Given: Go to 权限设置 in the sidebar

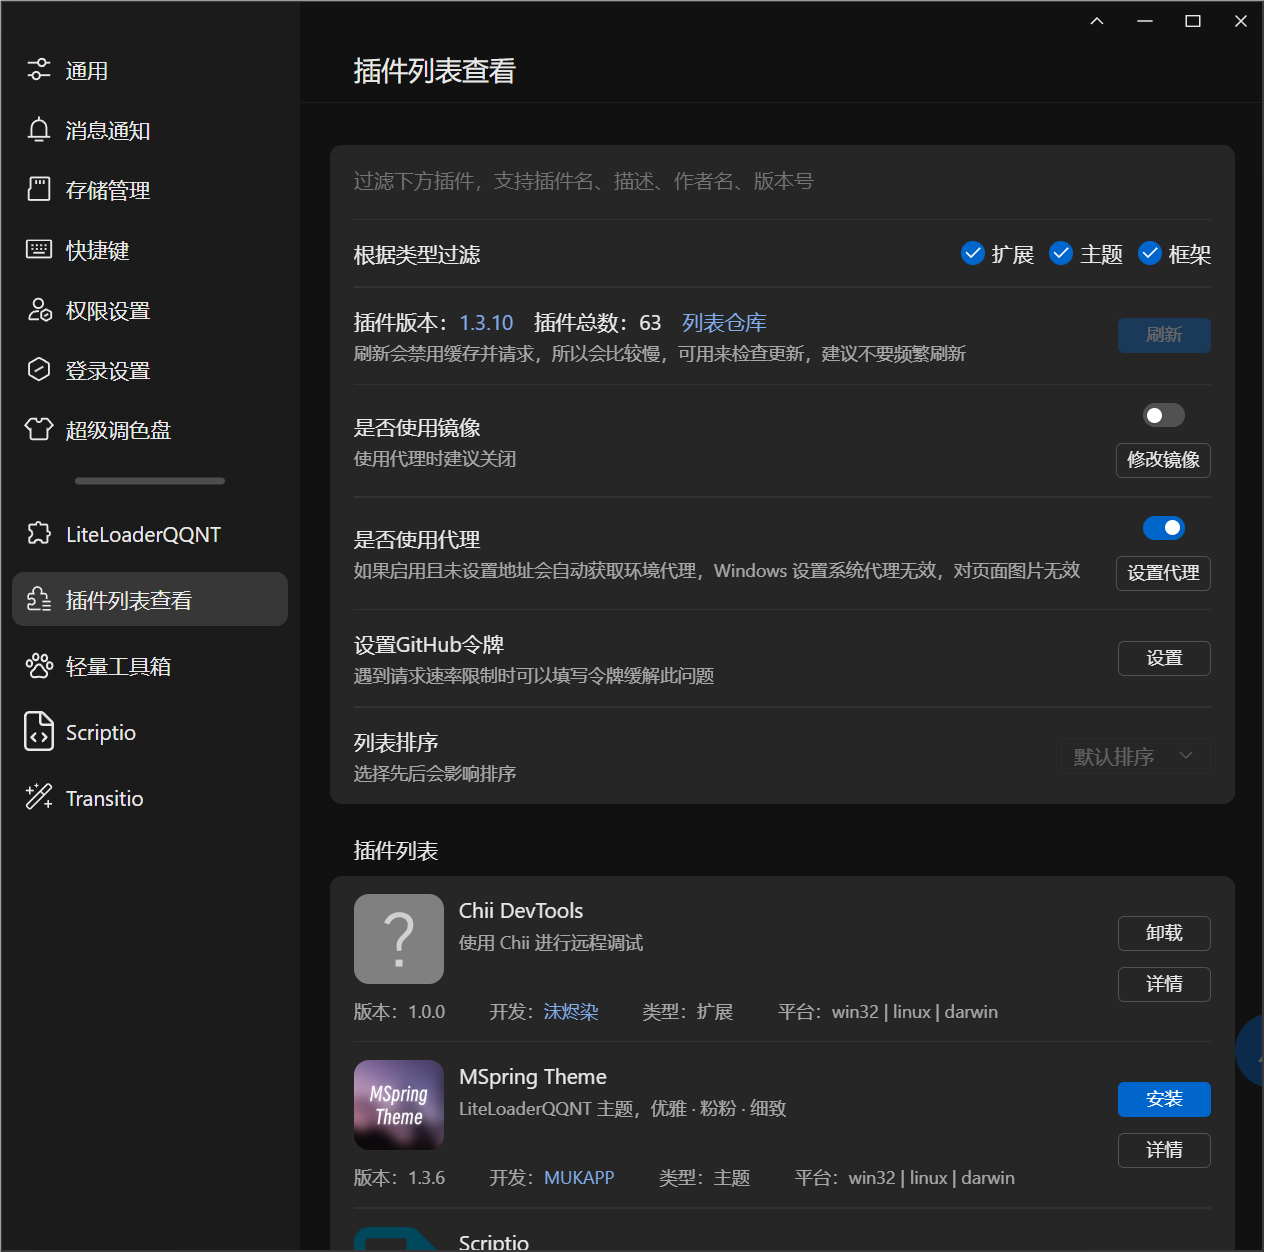Looking at the screenshot, I should tap(107, 311).
